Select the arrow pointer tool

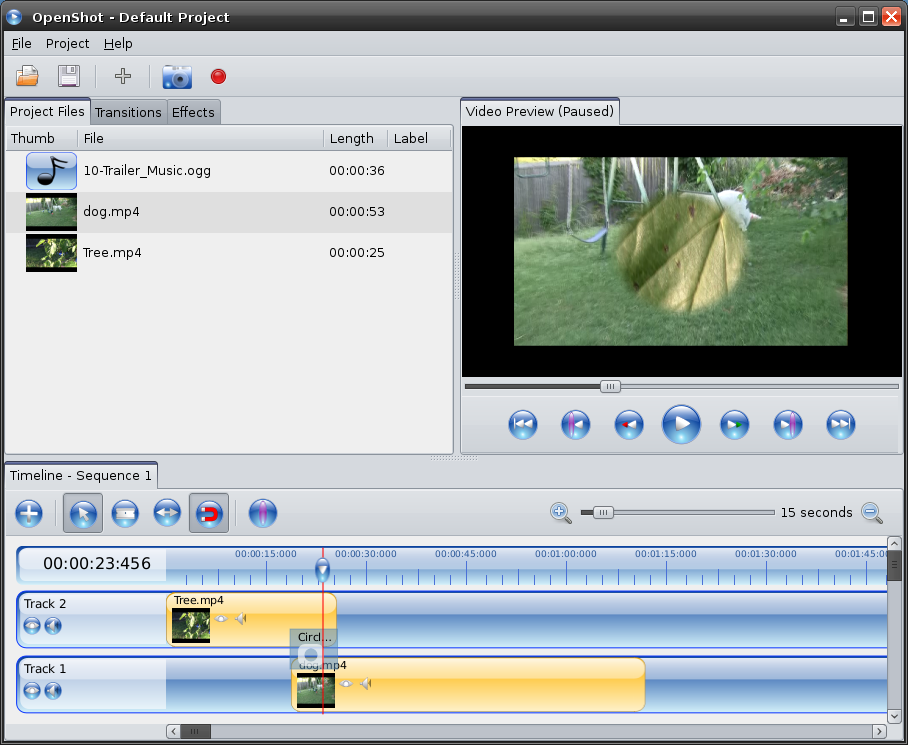(83, 514)
